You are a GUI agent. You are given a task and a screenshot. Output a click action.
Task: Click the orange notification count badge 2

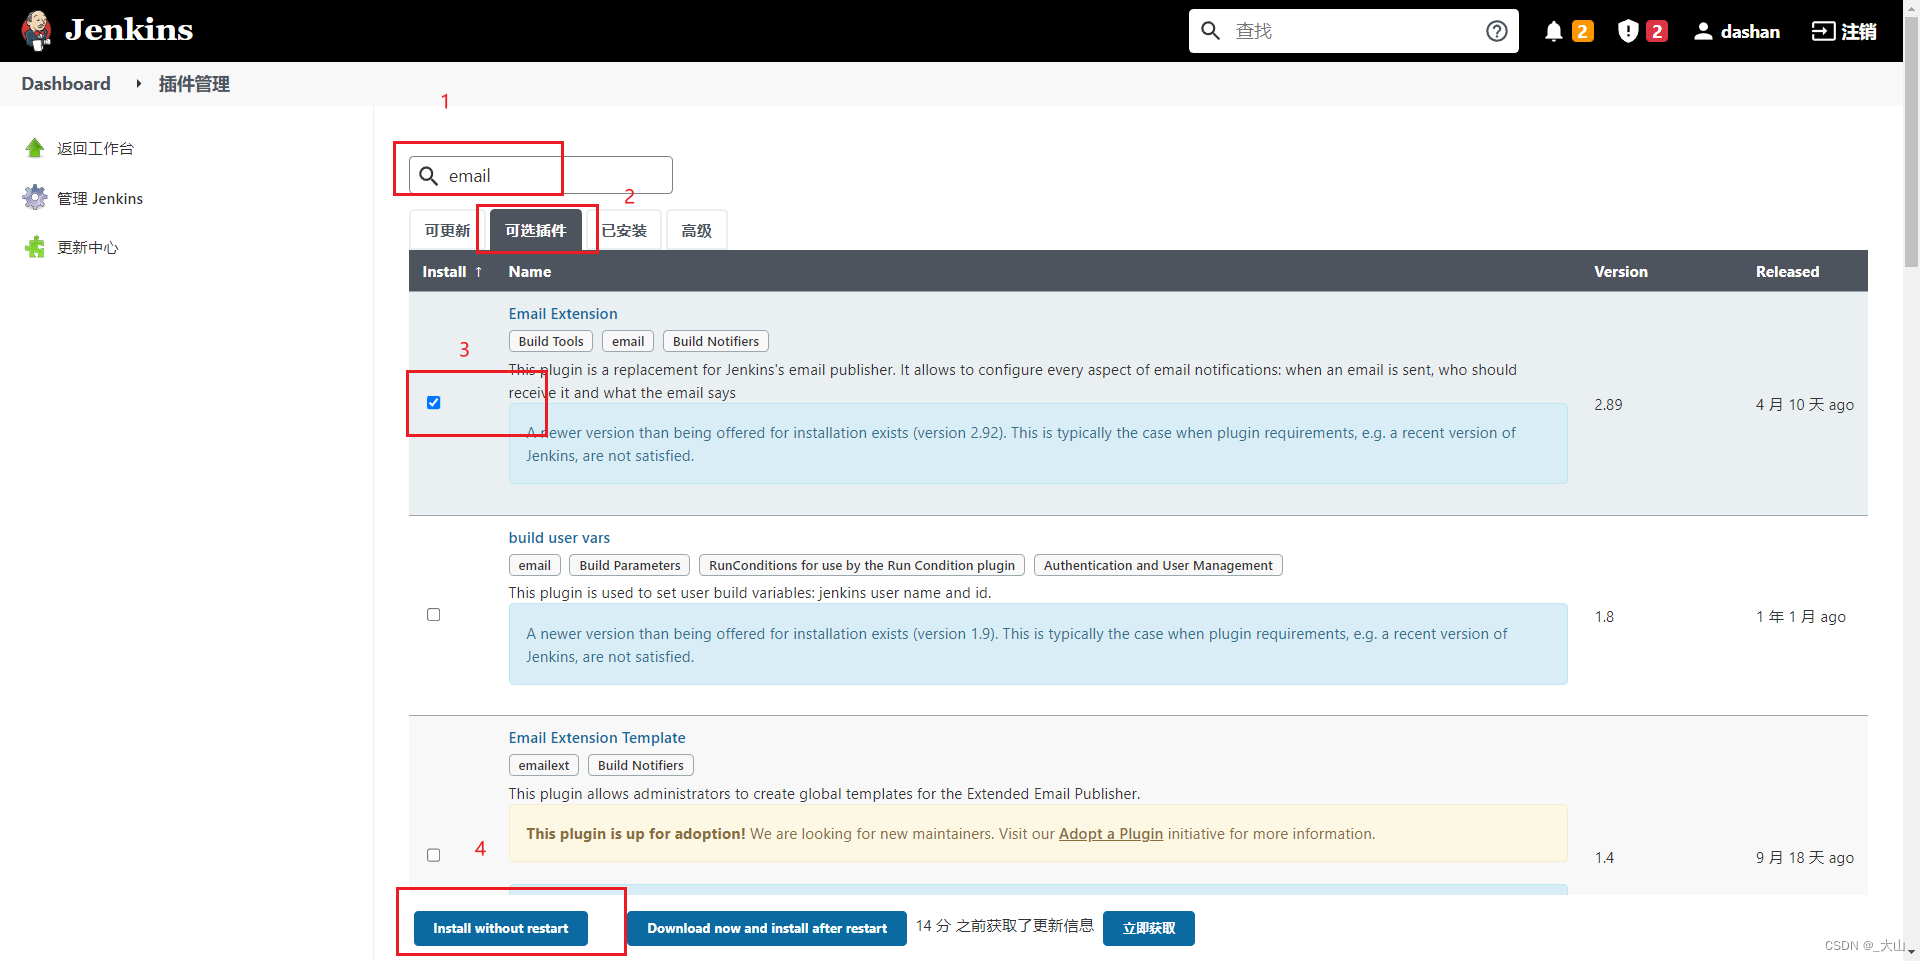click(x=1582, y=31)
